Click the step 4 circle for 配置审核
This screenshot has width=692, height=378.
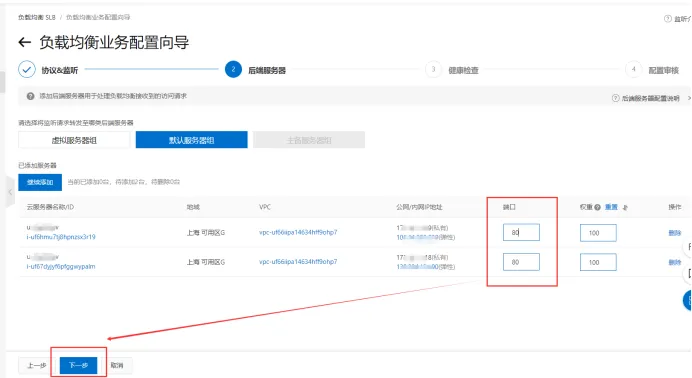pos(633,69)
